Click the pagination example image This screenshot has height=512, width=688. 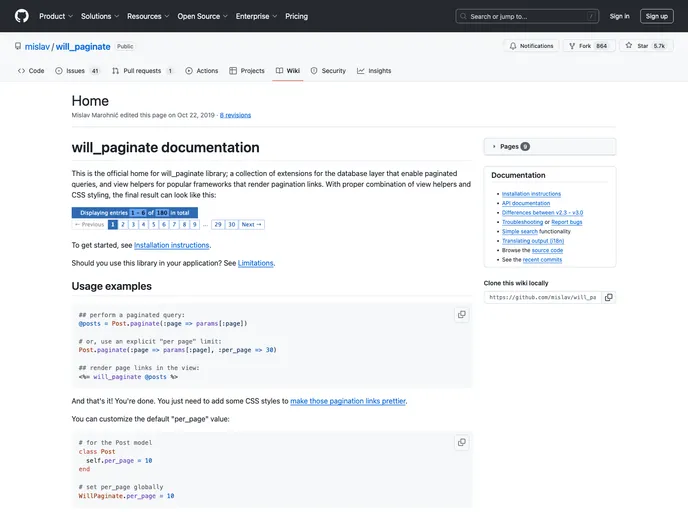coord(168,218)
